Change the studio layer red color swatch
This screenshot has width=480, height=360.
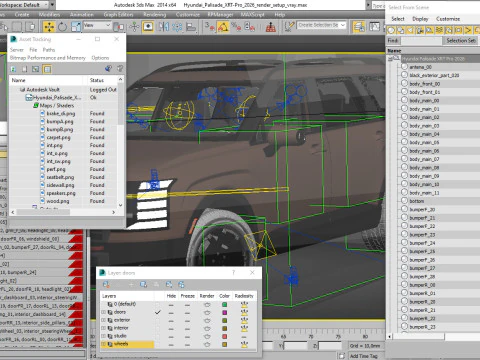pyautogui.click(x=225, y=337)
